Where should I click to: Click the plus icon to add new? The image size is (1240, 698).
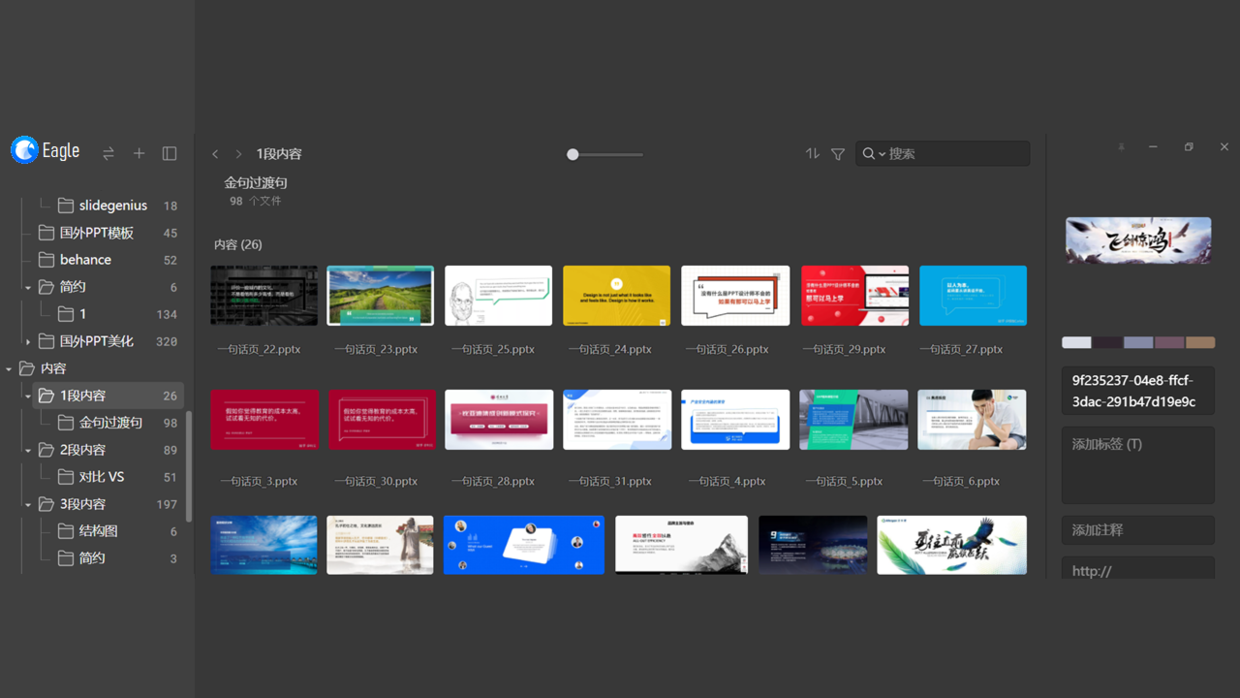pos(139,154)
